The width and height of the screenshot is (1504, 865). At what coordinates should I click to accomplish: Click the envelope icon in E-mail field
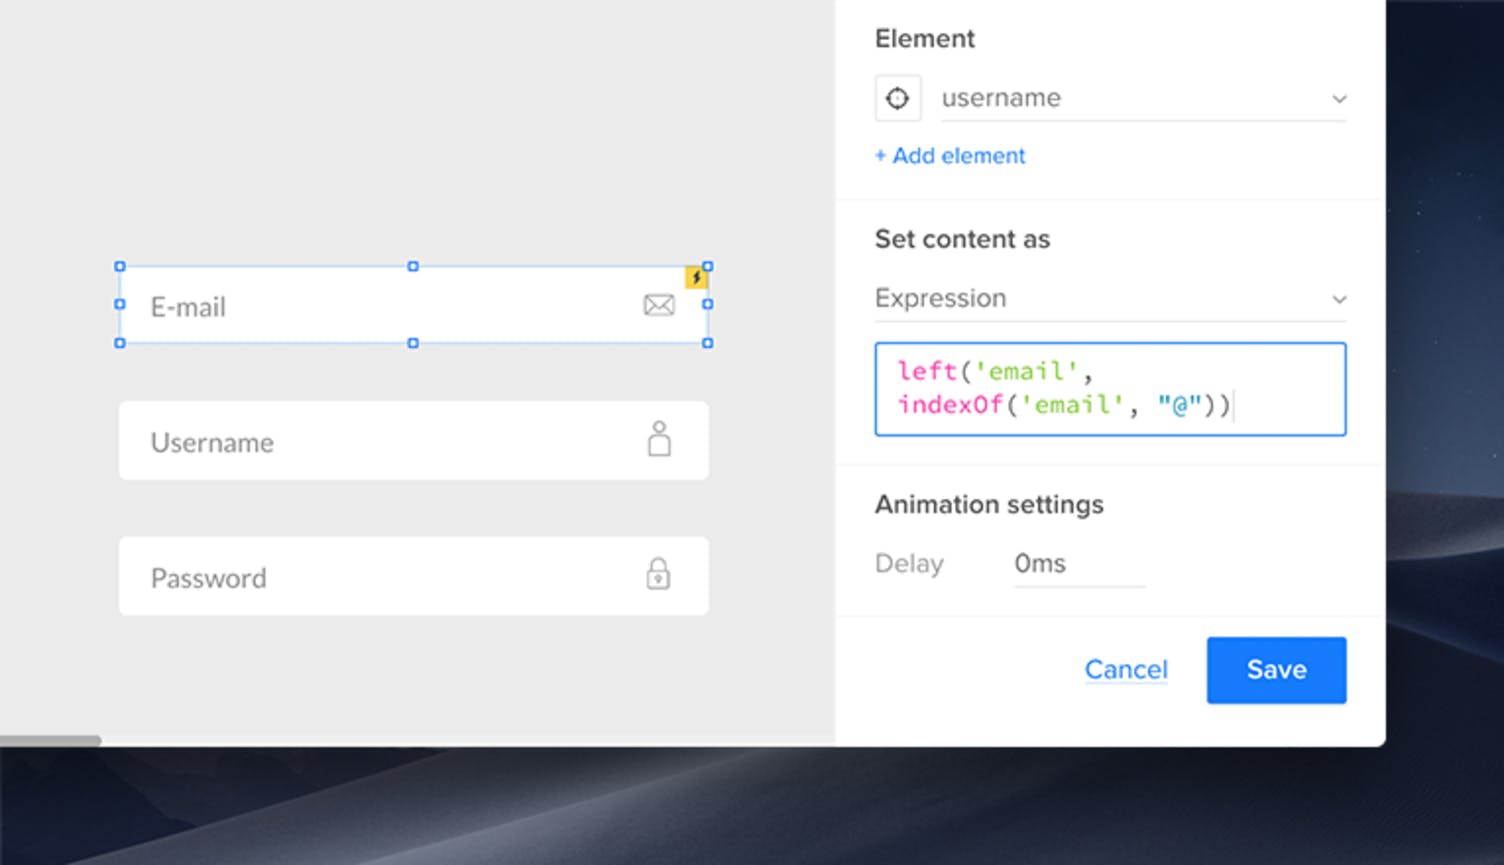point(659,305)
